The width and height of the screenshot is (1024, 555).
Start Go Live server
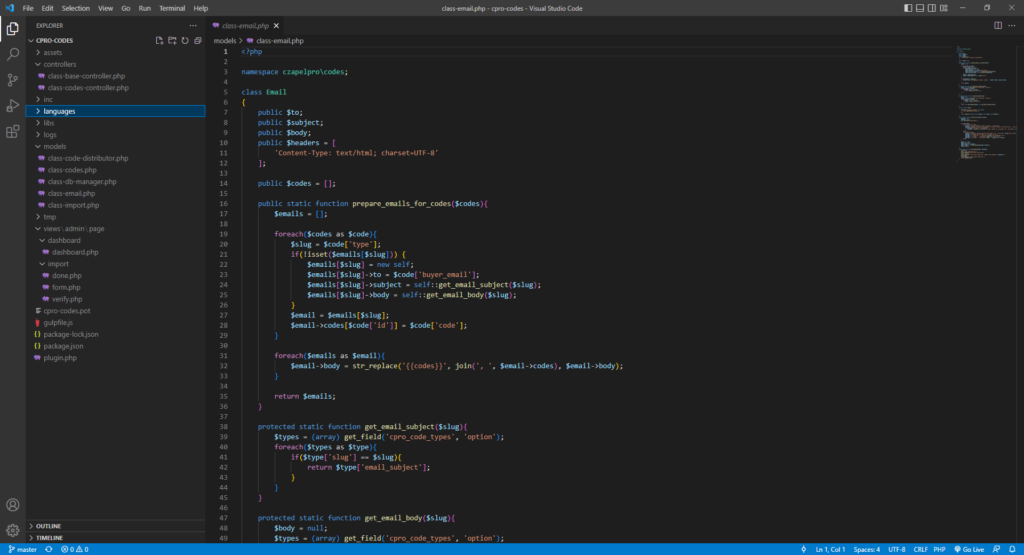point(969,550)
